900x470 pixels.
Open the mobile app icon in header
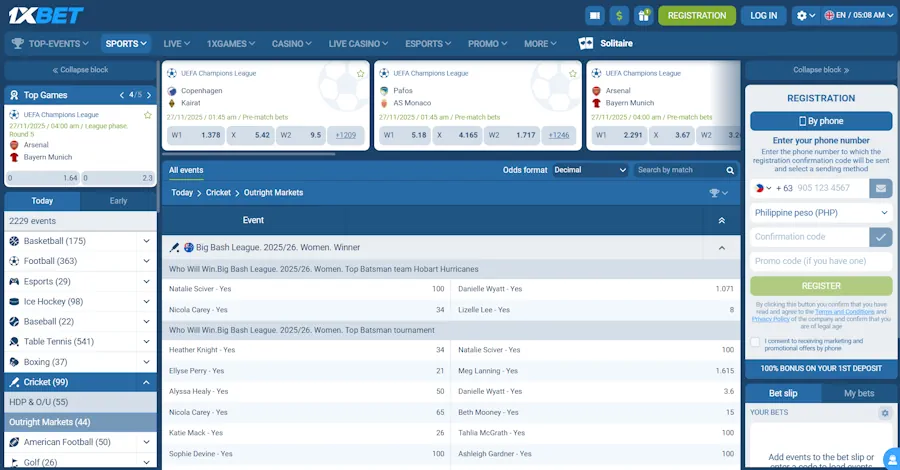point(595,15)
